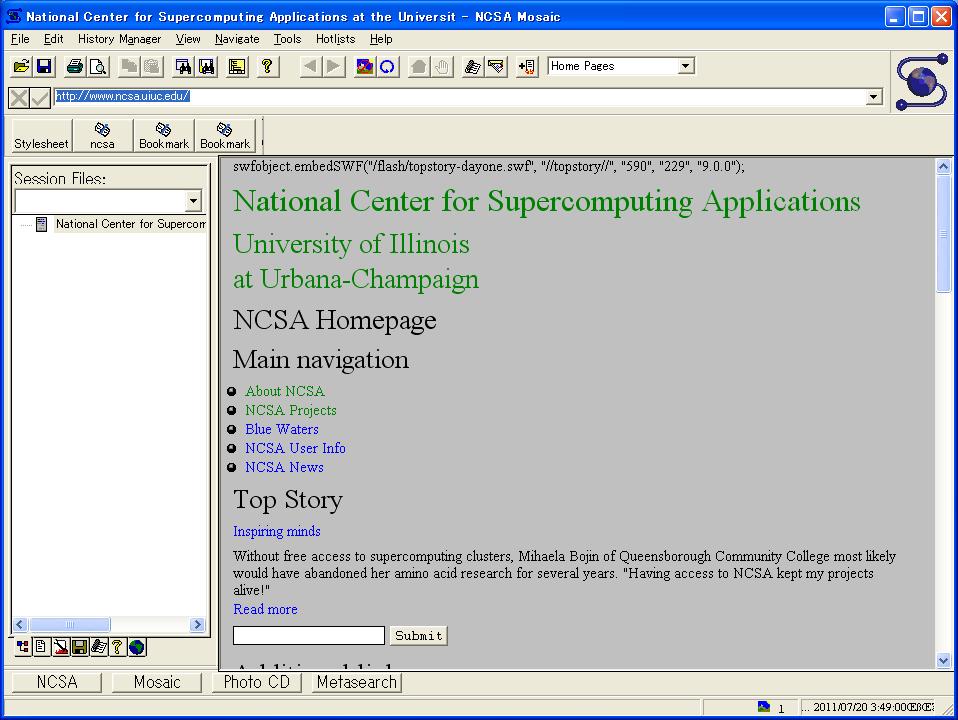Click the yellow question mark Help toolbar icon
This screenshot has width=958, height=720.
tap(267, 66)
